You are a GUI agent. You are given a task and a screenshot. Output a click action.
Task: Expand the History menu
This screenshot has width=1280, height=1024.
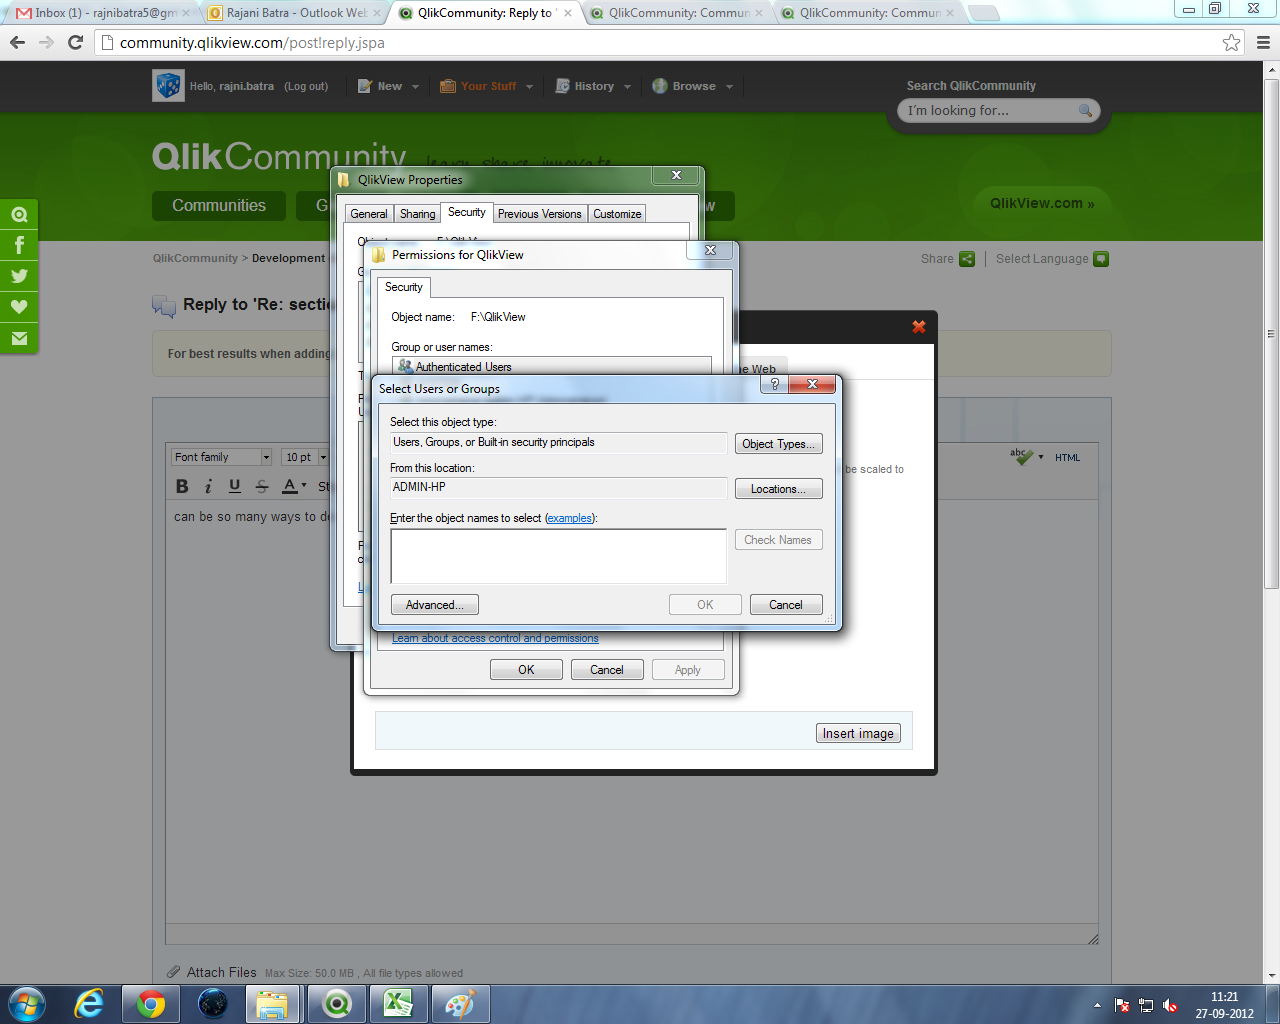click(x=593, y=86)
